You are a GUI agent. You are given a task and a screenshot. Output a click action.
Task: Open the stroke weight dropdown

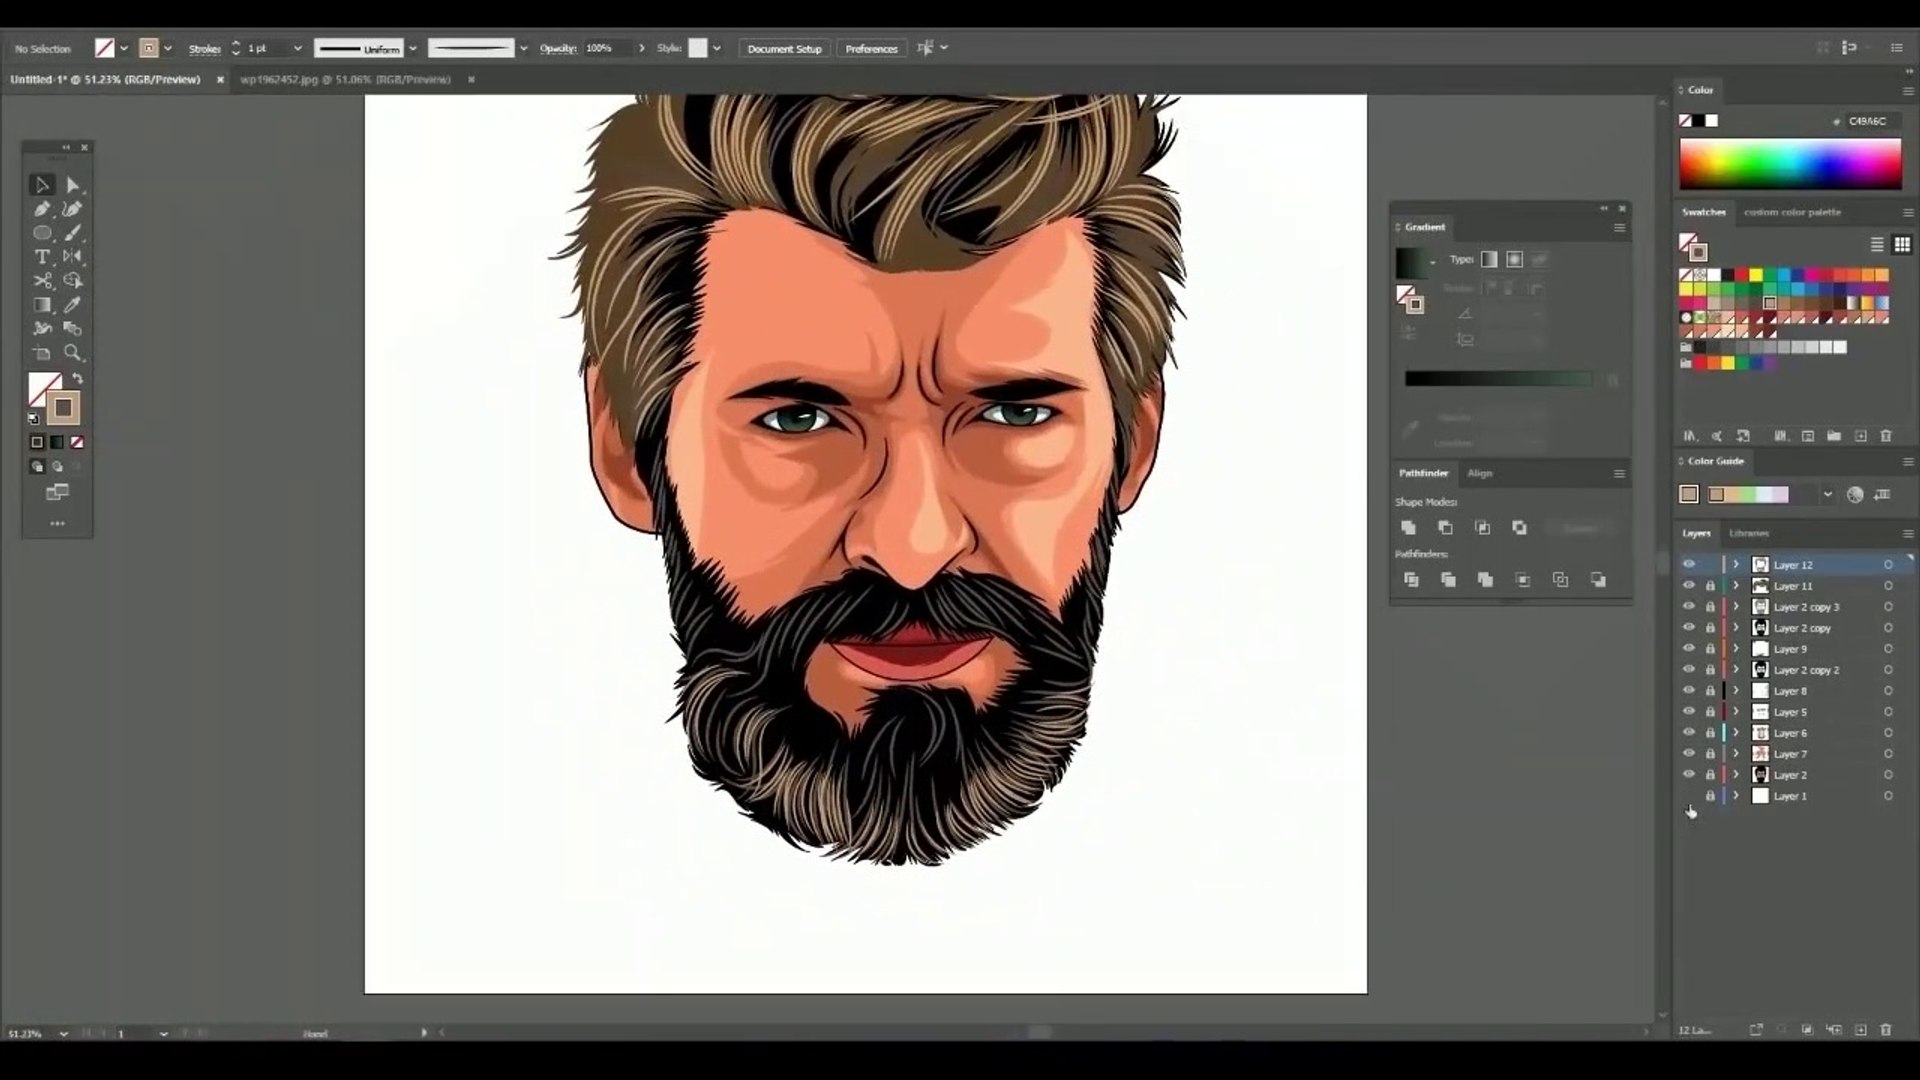(x=297, y=48)
